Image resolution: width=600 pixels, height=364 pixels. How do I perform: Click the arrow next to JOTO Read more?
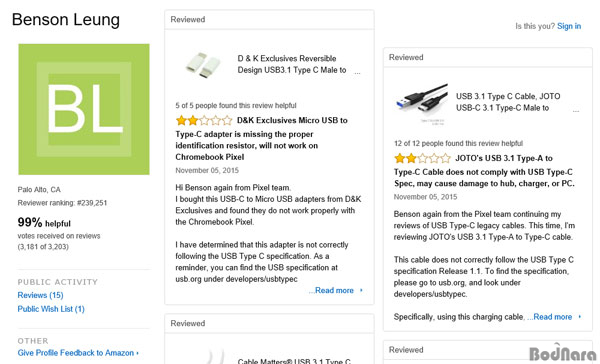click(580, 317)
